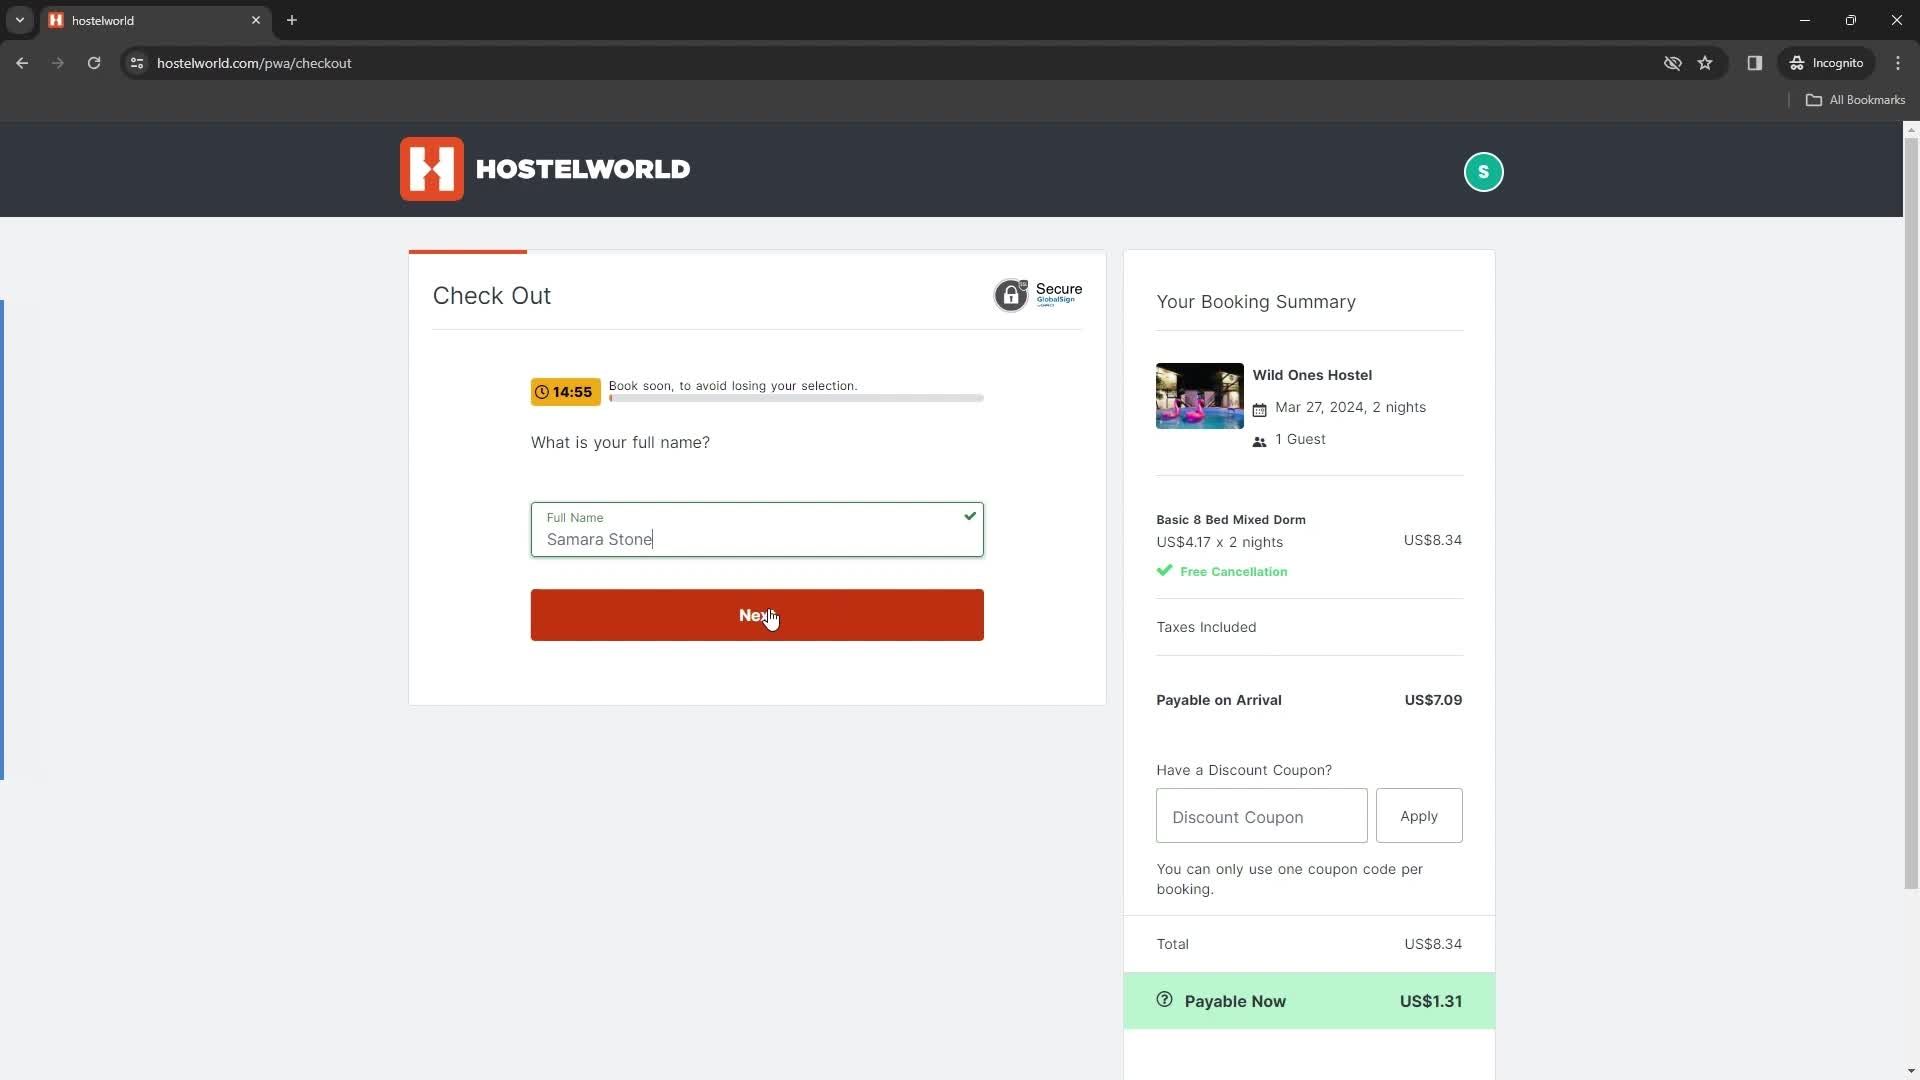Screen dimensions: 1920x1080
Task: Click the timer/clock icon near countdown
Action: pyautogui.click(x=541, y=392)
